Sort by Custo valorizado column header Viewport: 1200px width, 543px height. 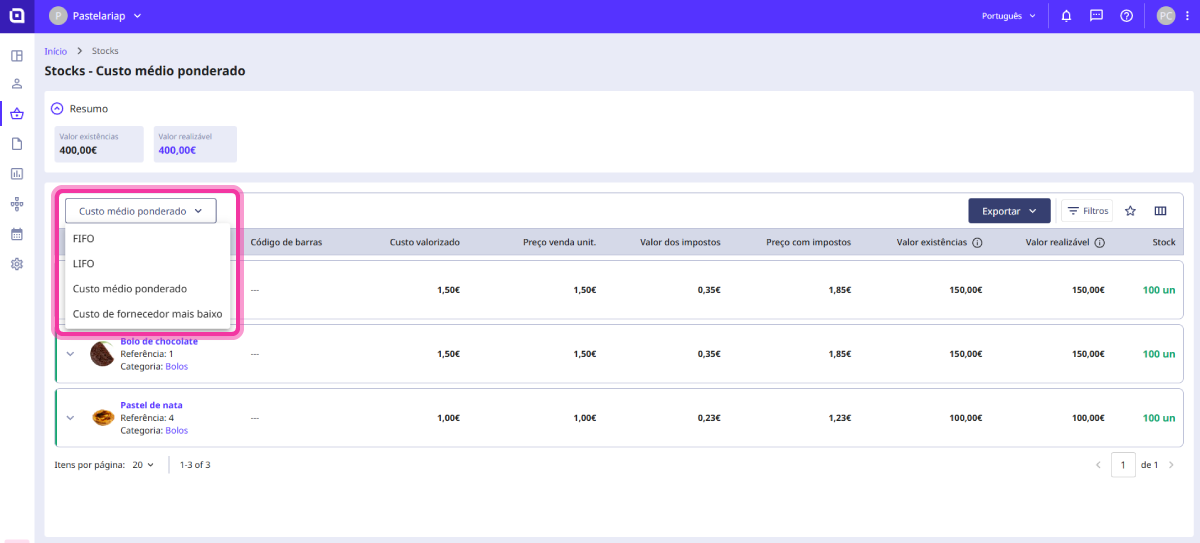click(x=425, y=242)
